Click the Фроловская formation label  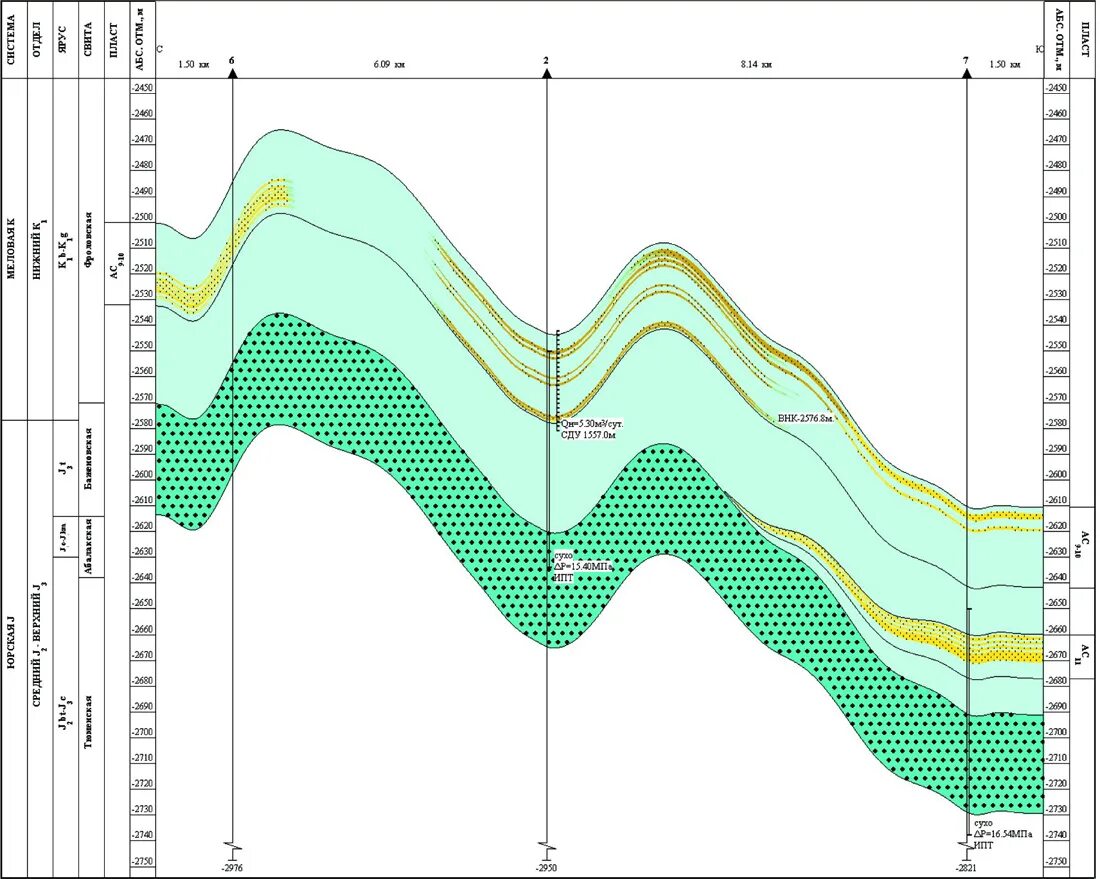[x=89, y=241]
